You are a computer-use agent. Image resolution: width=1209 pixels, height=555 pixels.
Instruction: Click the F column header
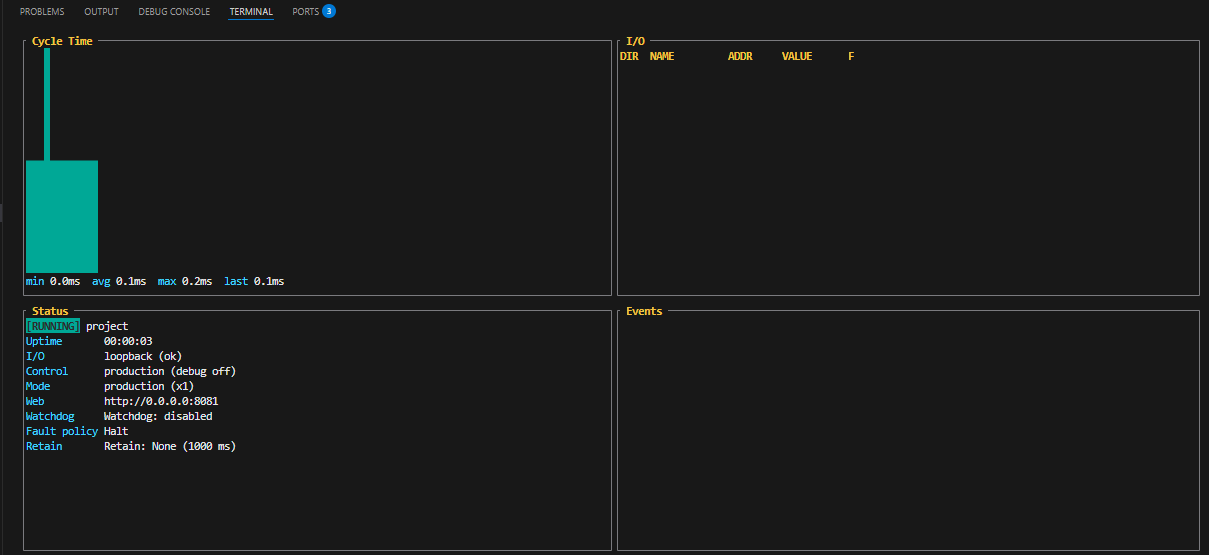[851, 57]
